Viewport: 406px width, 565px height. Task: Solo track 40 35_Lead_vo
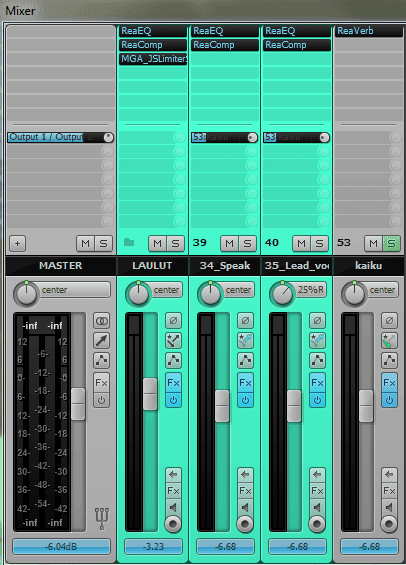pos(320,244)
